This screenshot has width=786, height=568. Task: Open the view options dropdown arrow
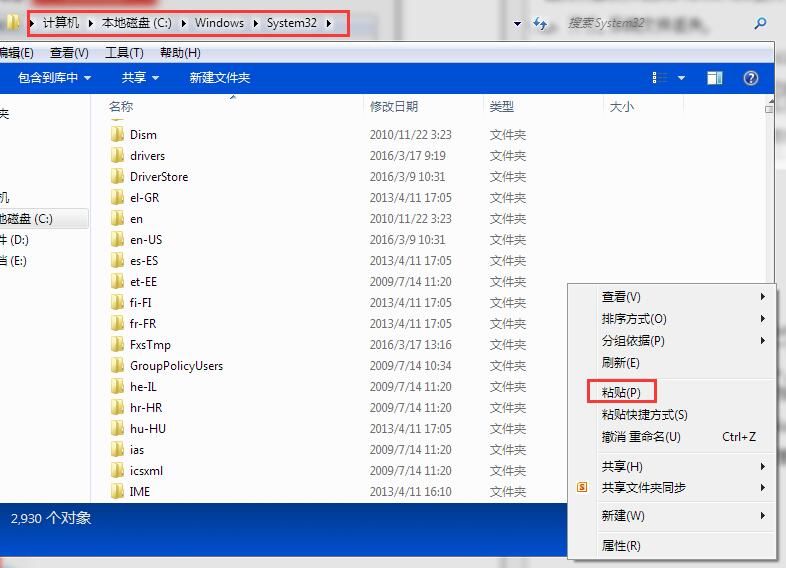click(x=681, y=78)
